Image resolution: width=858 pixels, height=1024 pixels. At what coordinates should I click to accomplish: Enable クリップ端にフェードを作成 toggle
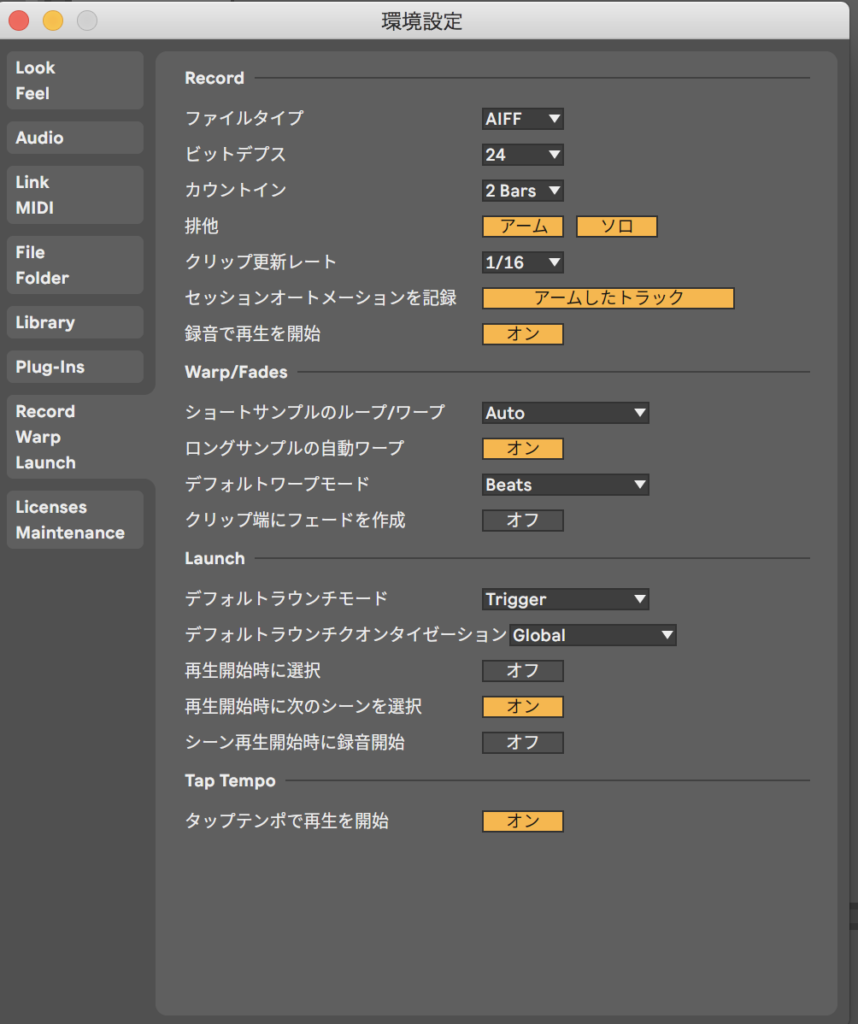(x=523, y=521)
